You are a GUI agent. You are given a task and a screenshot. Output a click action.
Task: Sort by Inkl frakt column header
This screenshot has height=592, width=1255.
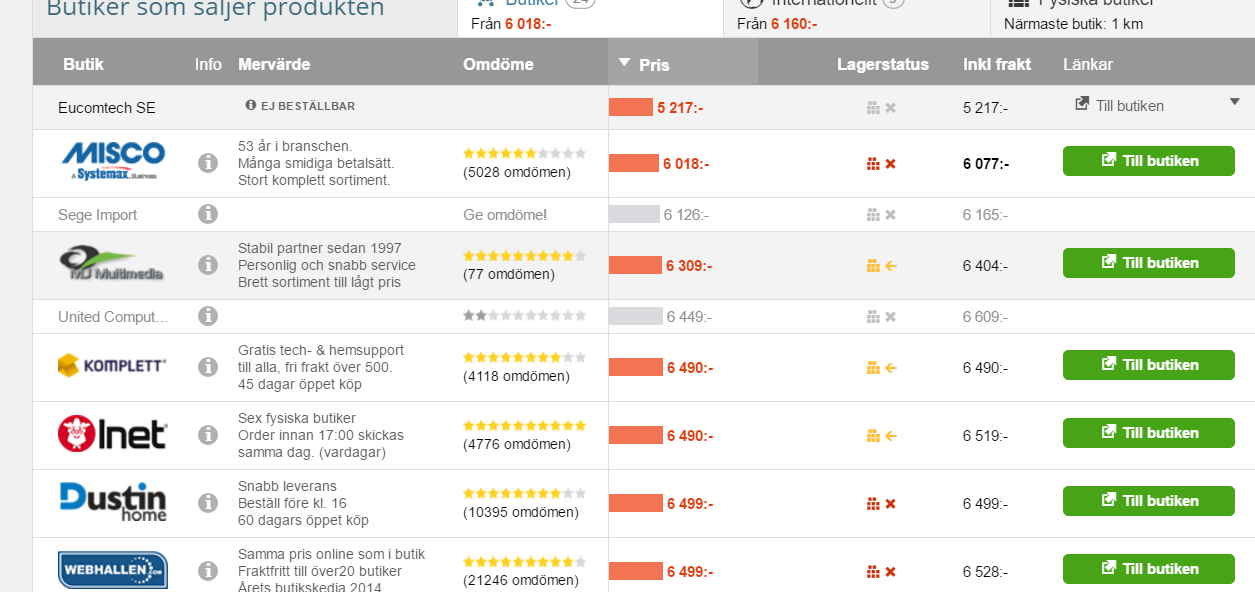click(x=996, y=65)
